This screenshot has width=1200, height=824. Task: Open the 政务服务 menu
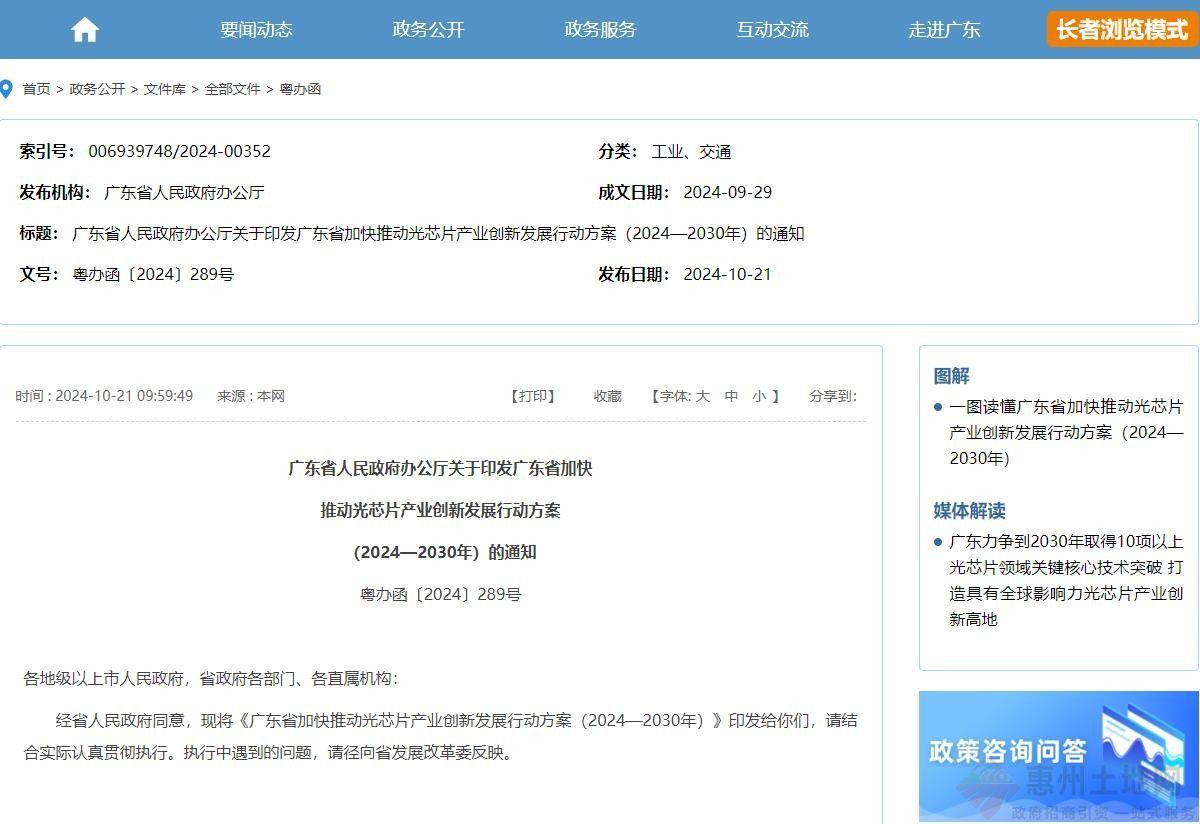[x=600, y=30]
